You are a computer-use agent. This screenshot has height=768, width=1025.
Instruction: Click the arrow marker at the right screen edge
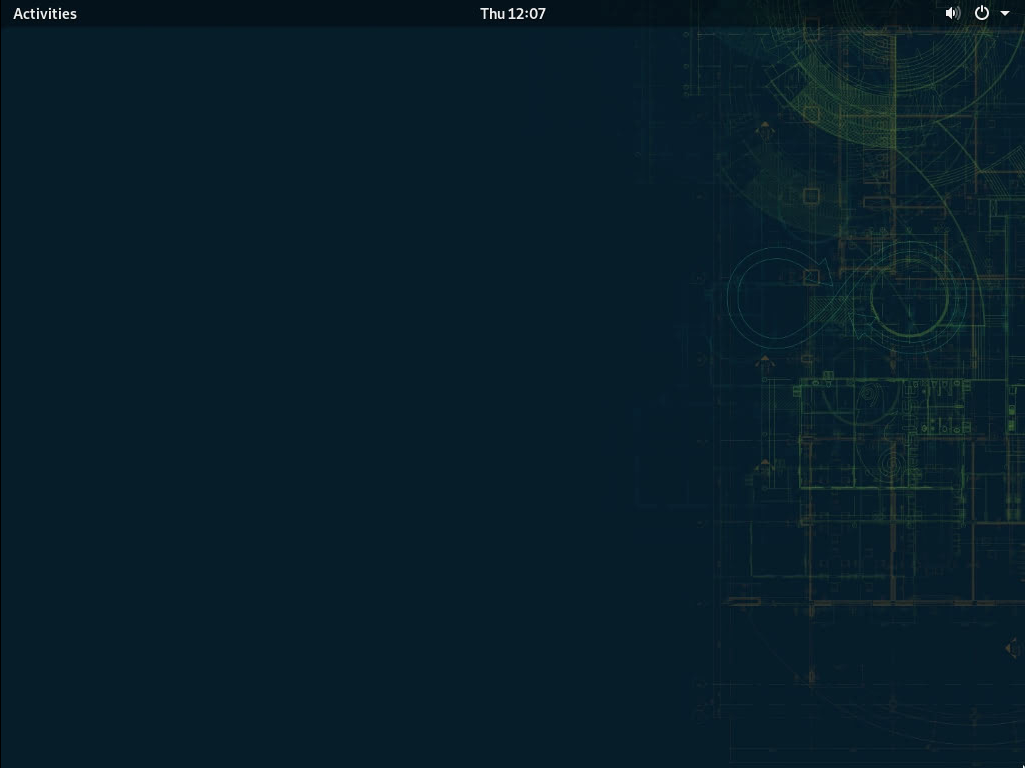click(1012, 650)
